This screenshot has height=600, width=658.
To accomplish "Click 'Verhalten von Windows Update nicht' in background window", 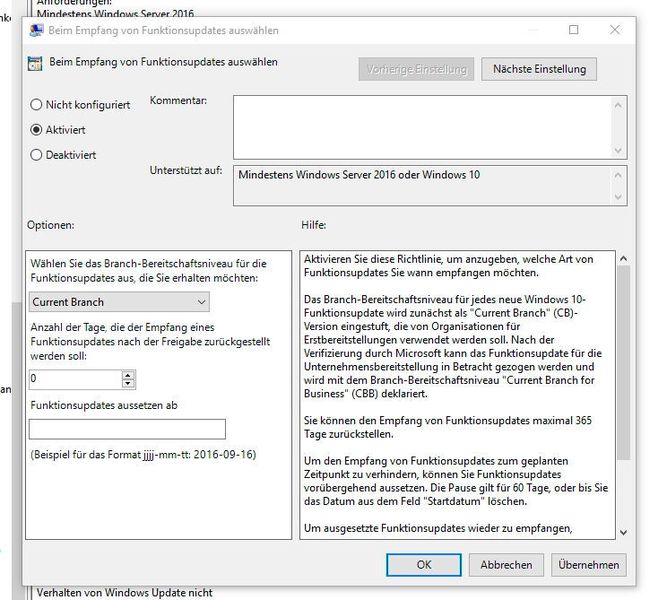I will coord(124,593).
